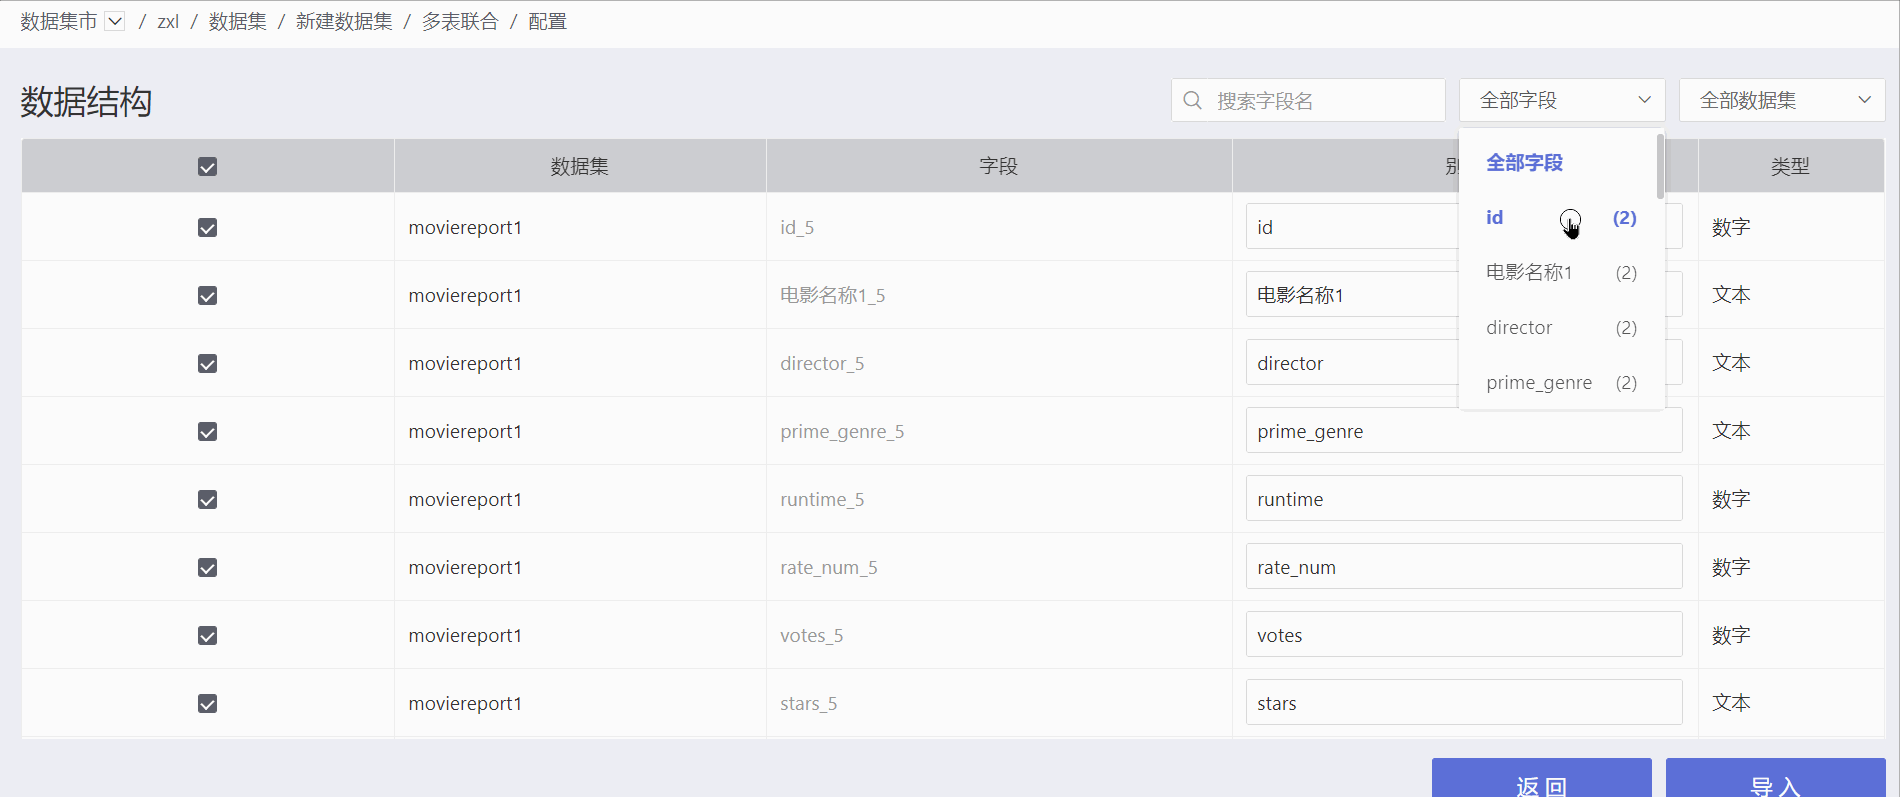
Task: Uncheck the id_5 row checkbox
Action: tap(207, 228)
